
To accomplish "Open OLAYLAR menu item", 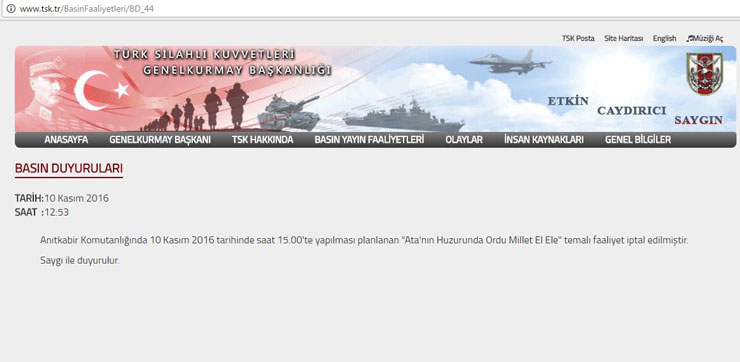I will point(464,140).
